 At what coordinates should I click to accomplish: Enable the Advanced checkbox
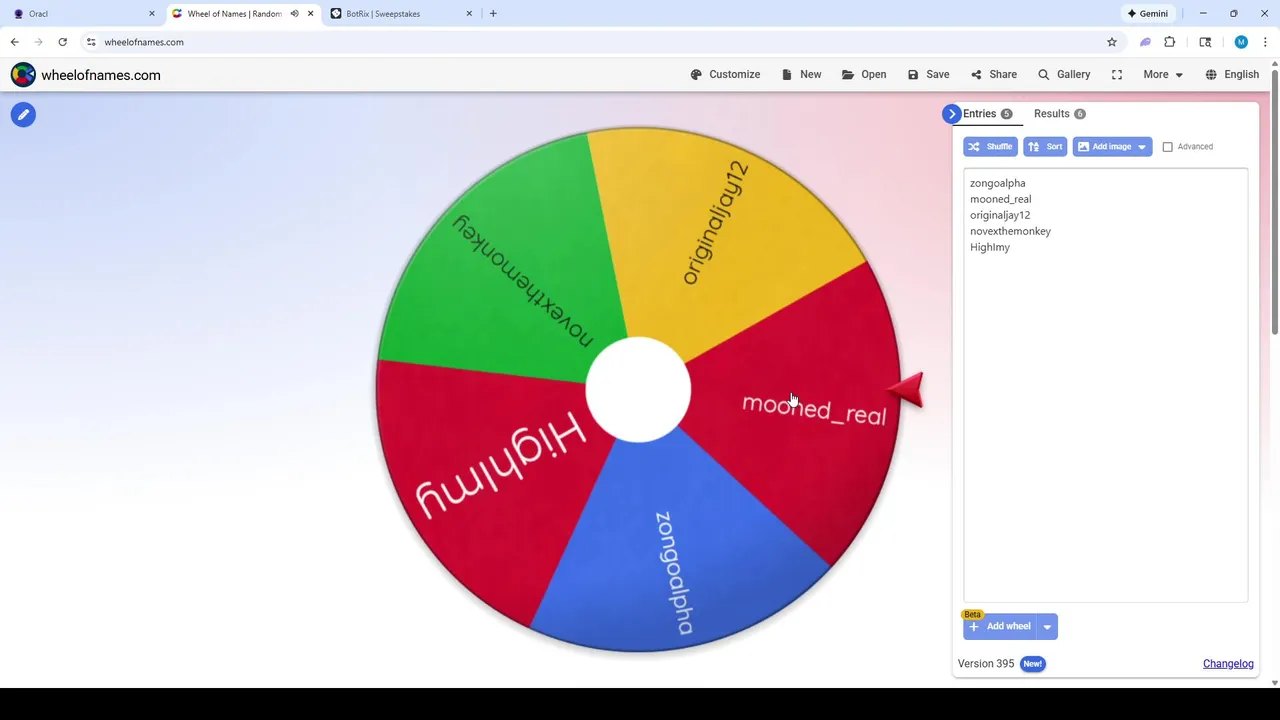[x=1167, y=147]
